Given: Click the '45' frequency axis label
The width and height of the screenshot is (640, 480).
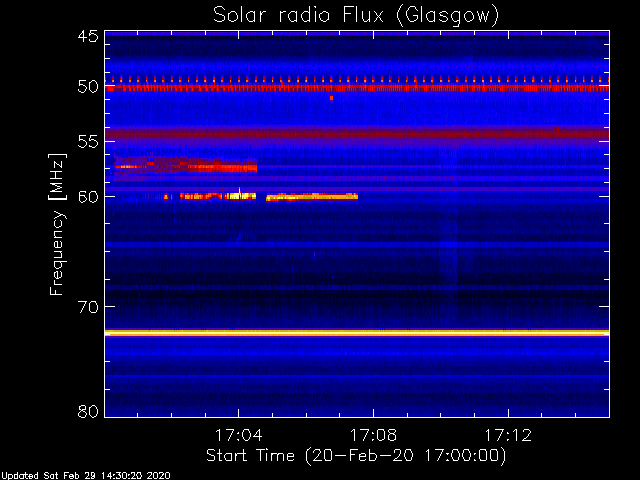Looking at the screenshot, I should click(x=88, y=37).
